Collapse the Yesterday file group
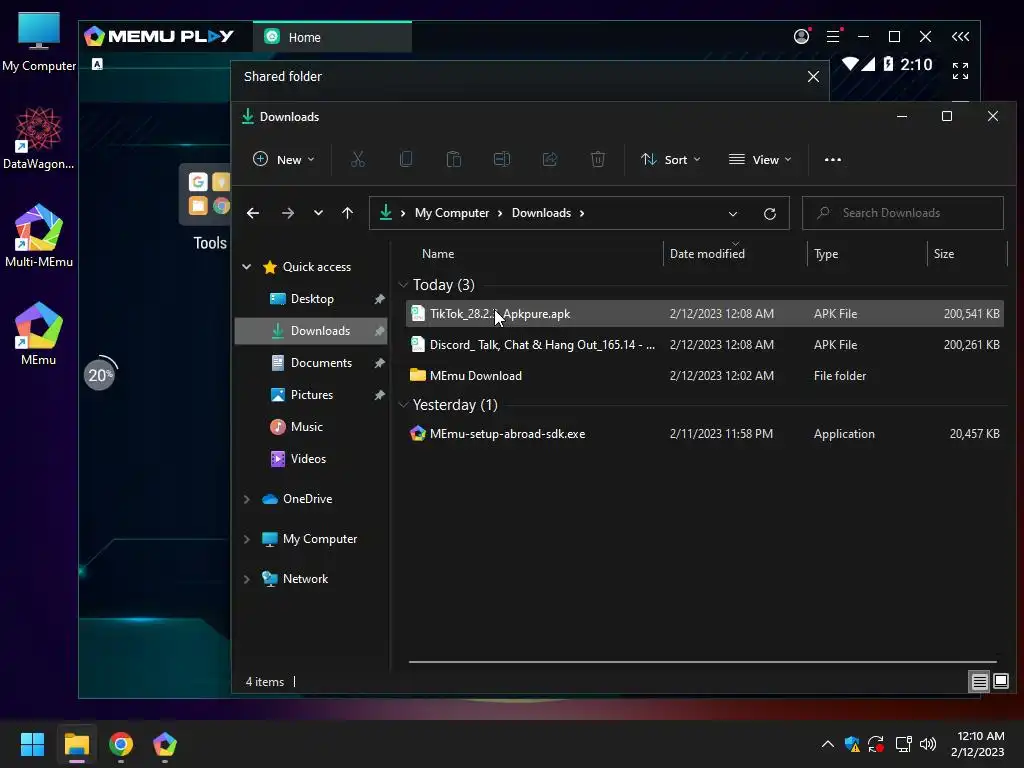 pyautogui.click(x=403, y=405)
